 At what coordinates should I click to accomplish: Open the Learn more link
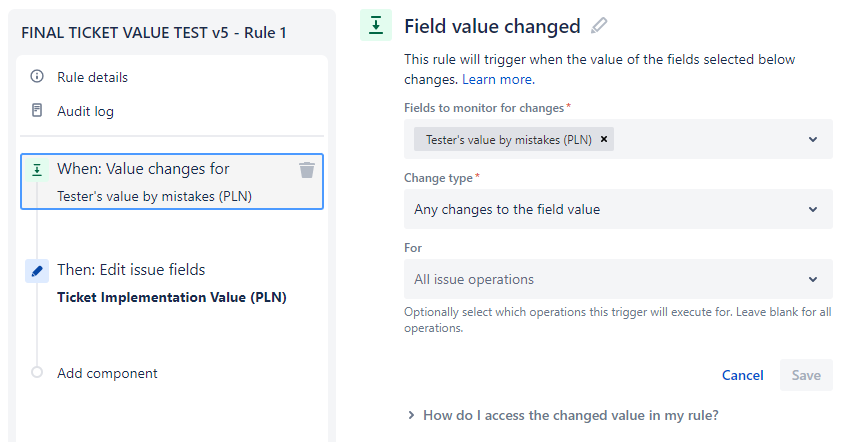click(x=498, y=79)
